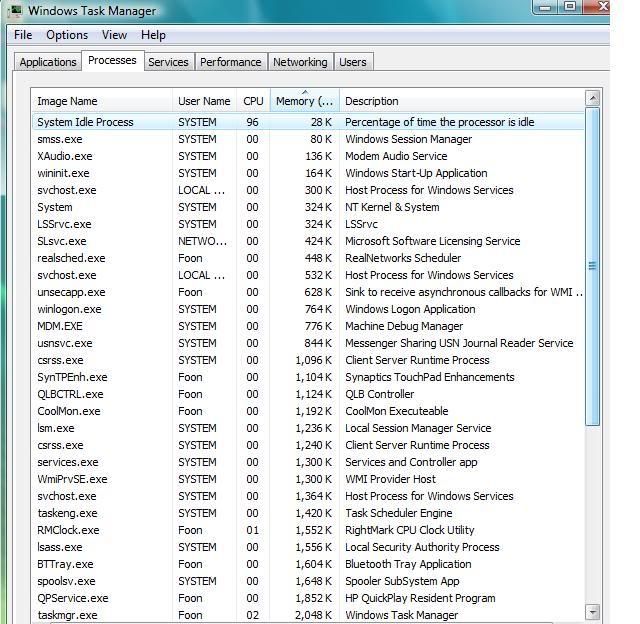Click the 2,048 K memory value
The image size is (640, 624).
pos(313,615)
